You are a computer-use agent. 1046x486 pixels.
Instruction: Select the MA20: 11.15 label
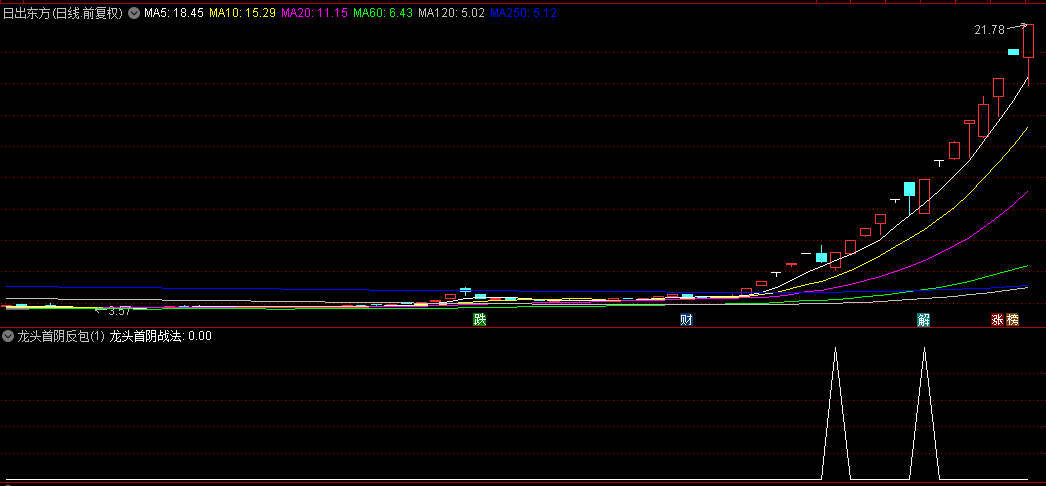tap(314, 13)
